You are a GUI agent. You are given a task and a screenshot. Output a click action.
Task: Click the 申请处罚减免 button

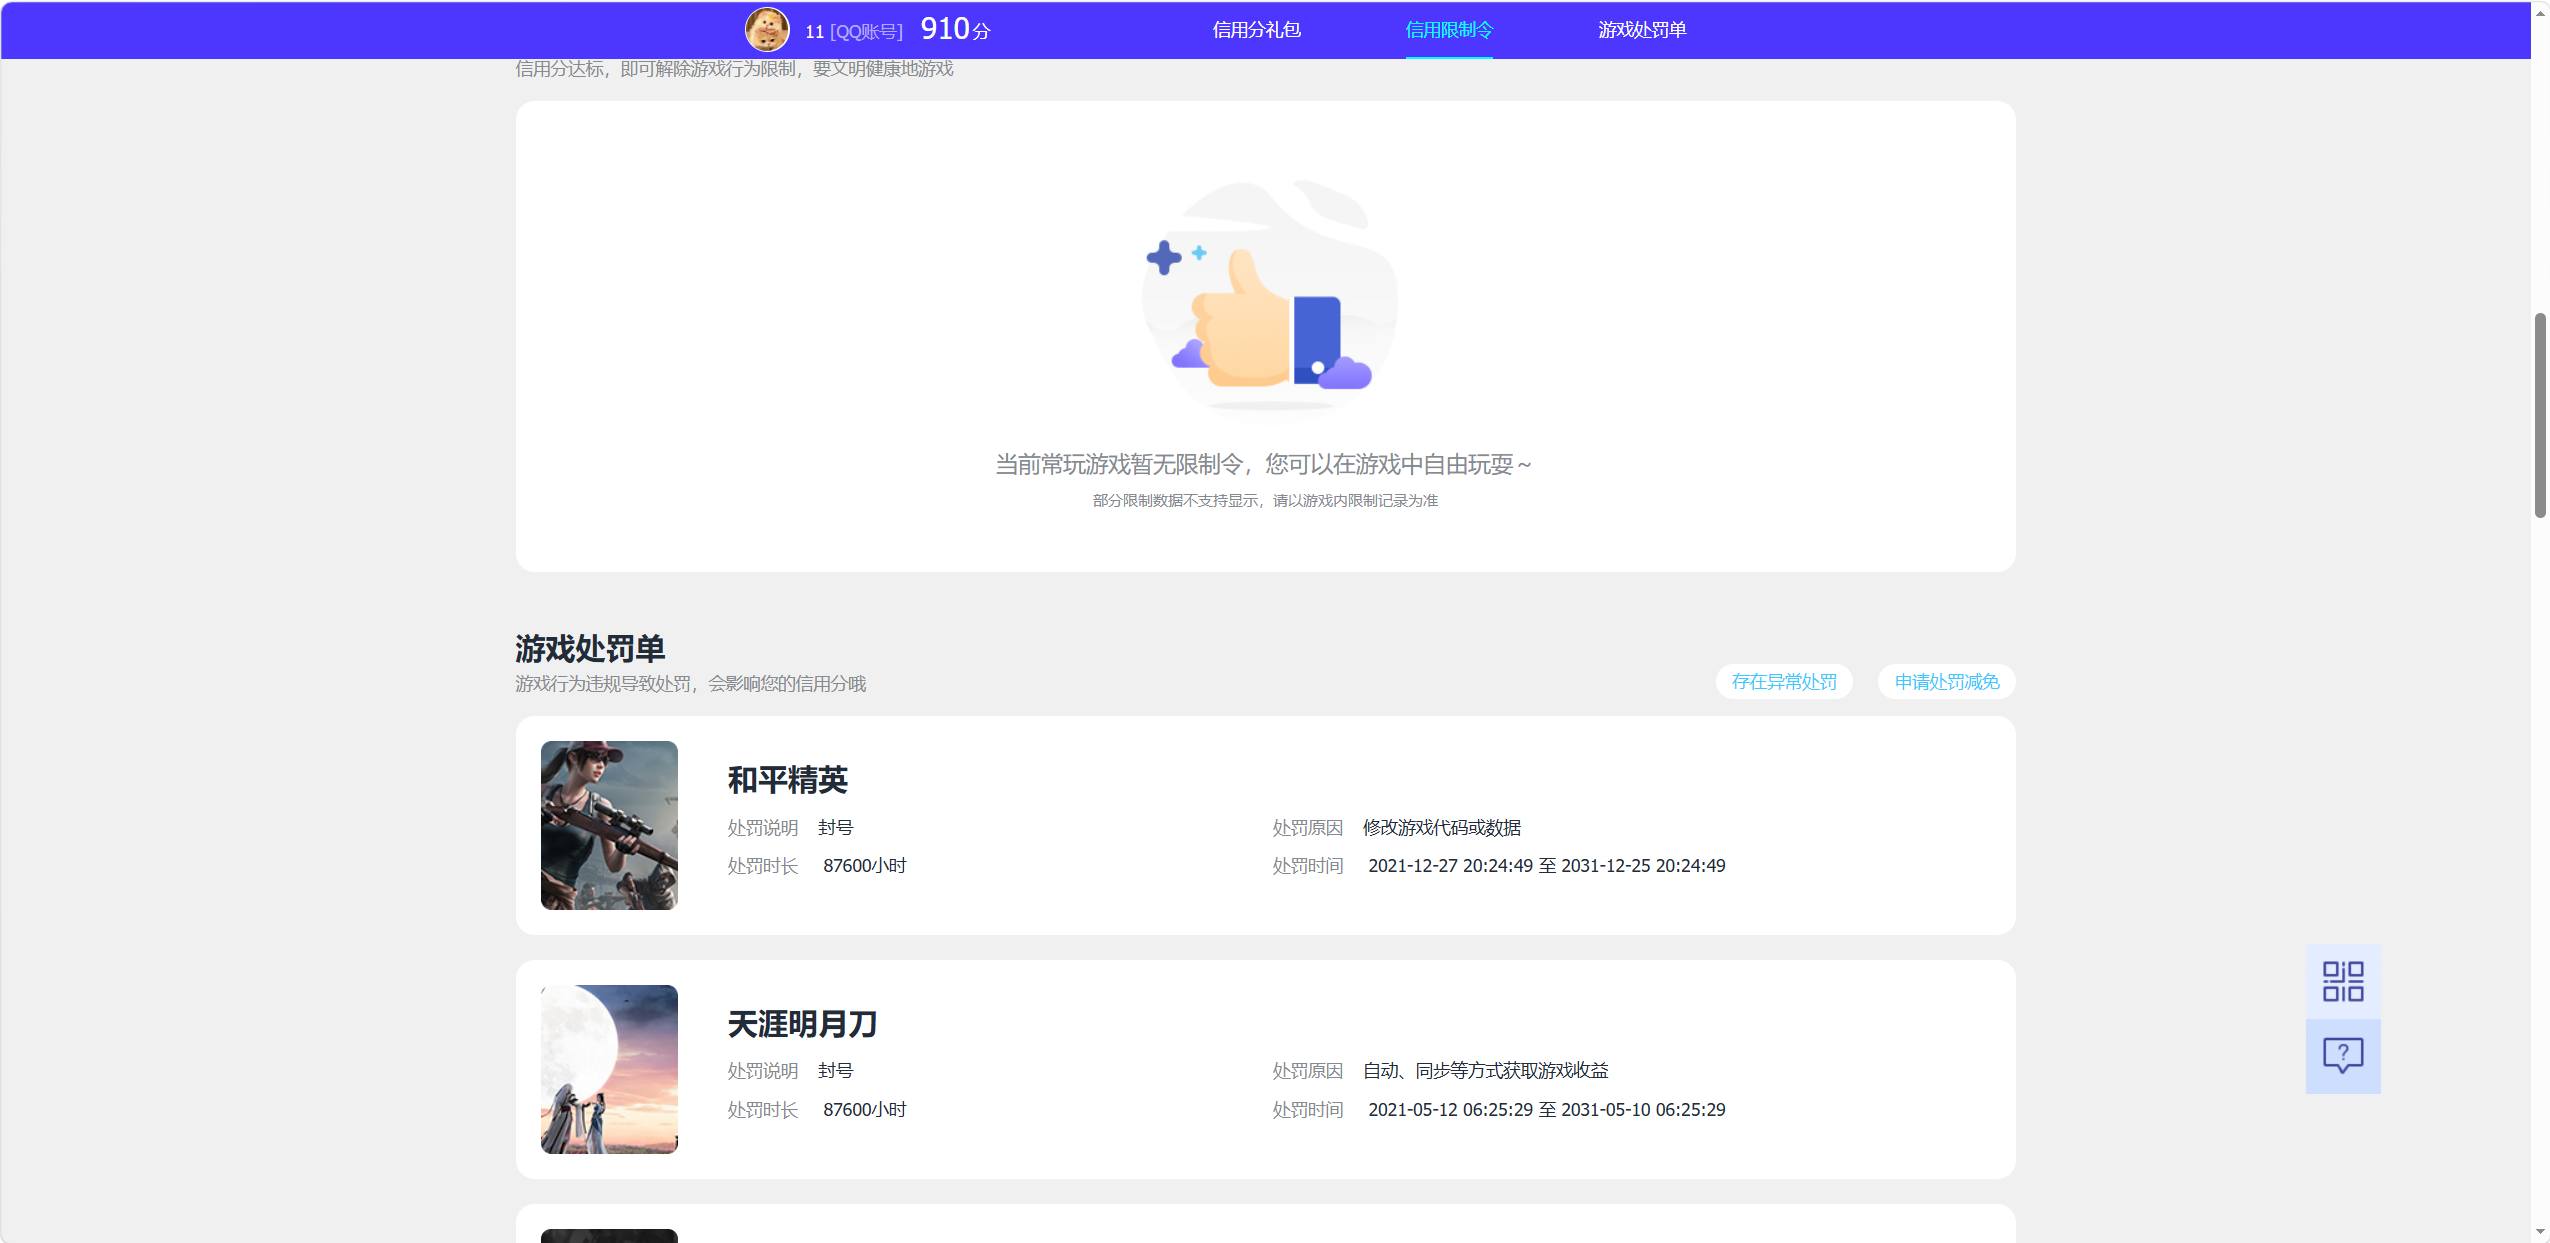coord(1947,682)
